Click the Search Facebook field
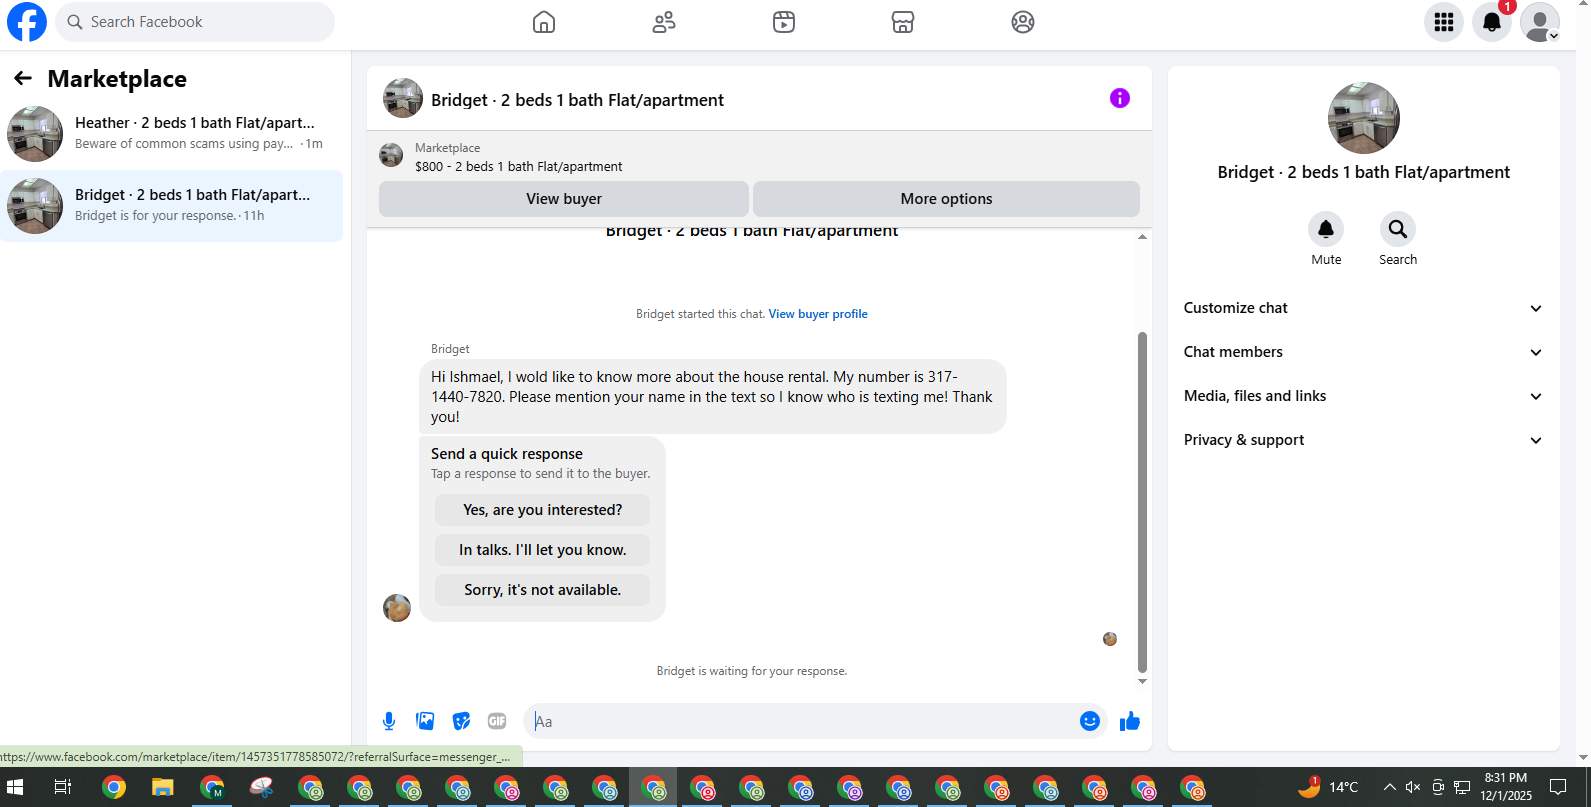1591x807 pixels. pos(195,22)
